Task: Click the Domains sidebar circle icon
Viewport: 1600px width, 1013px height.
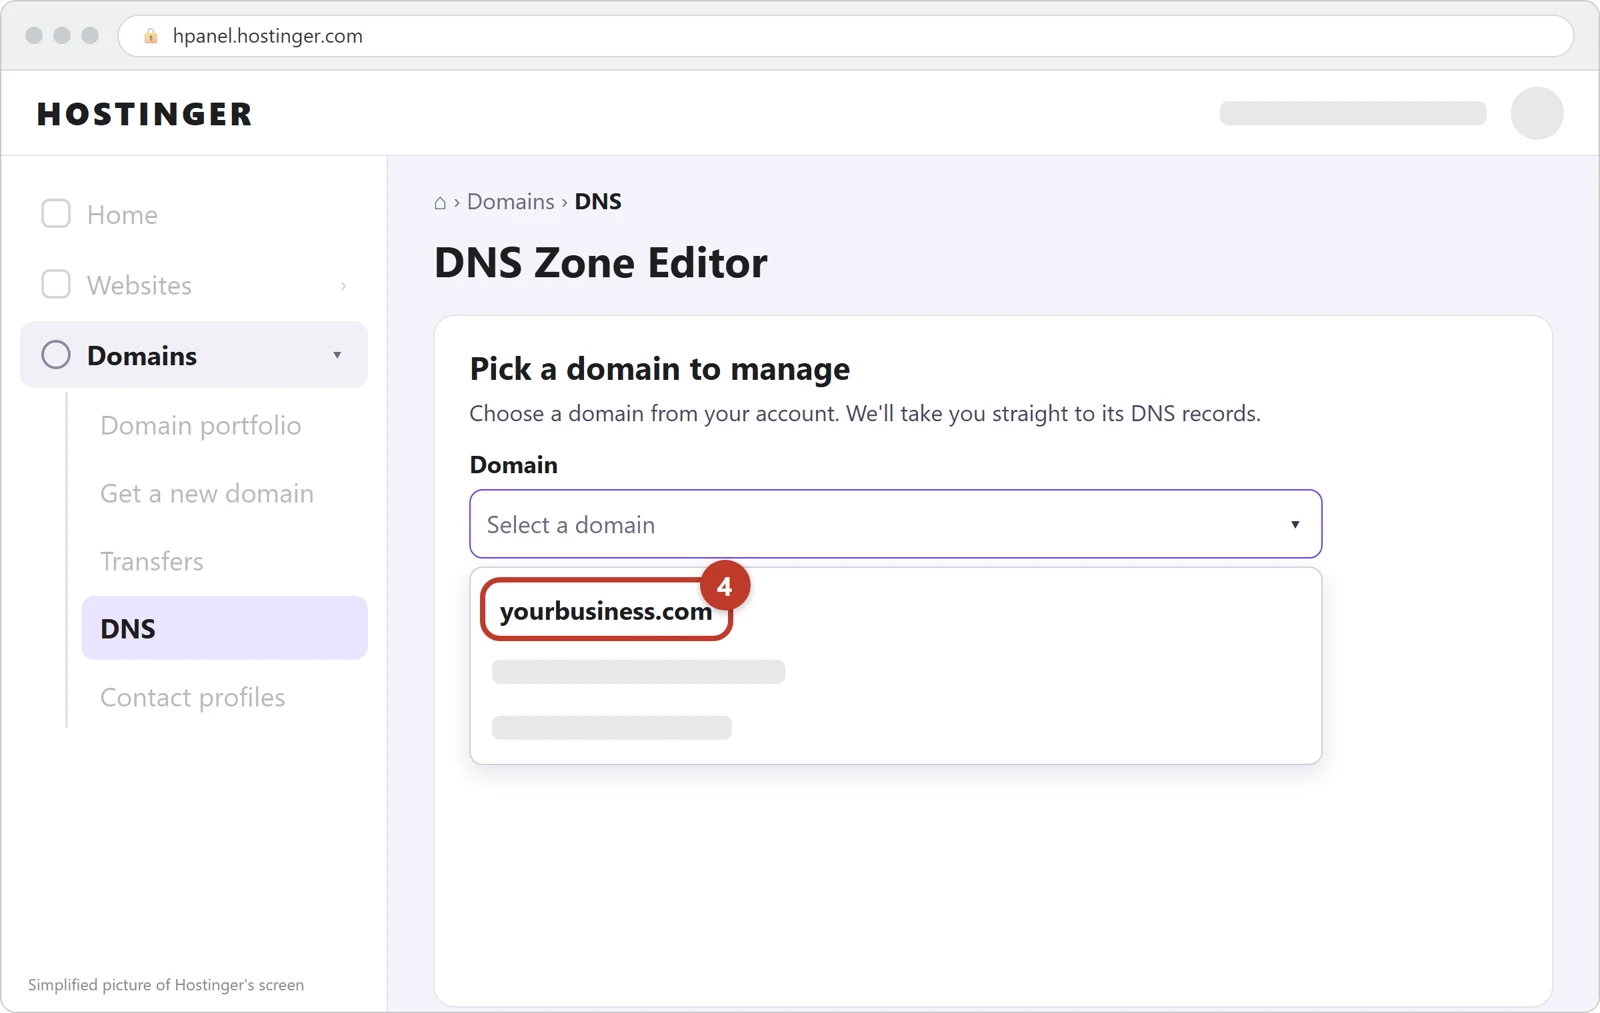Action: [x=56, y=355]
